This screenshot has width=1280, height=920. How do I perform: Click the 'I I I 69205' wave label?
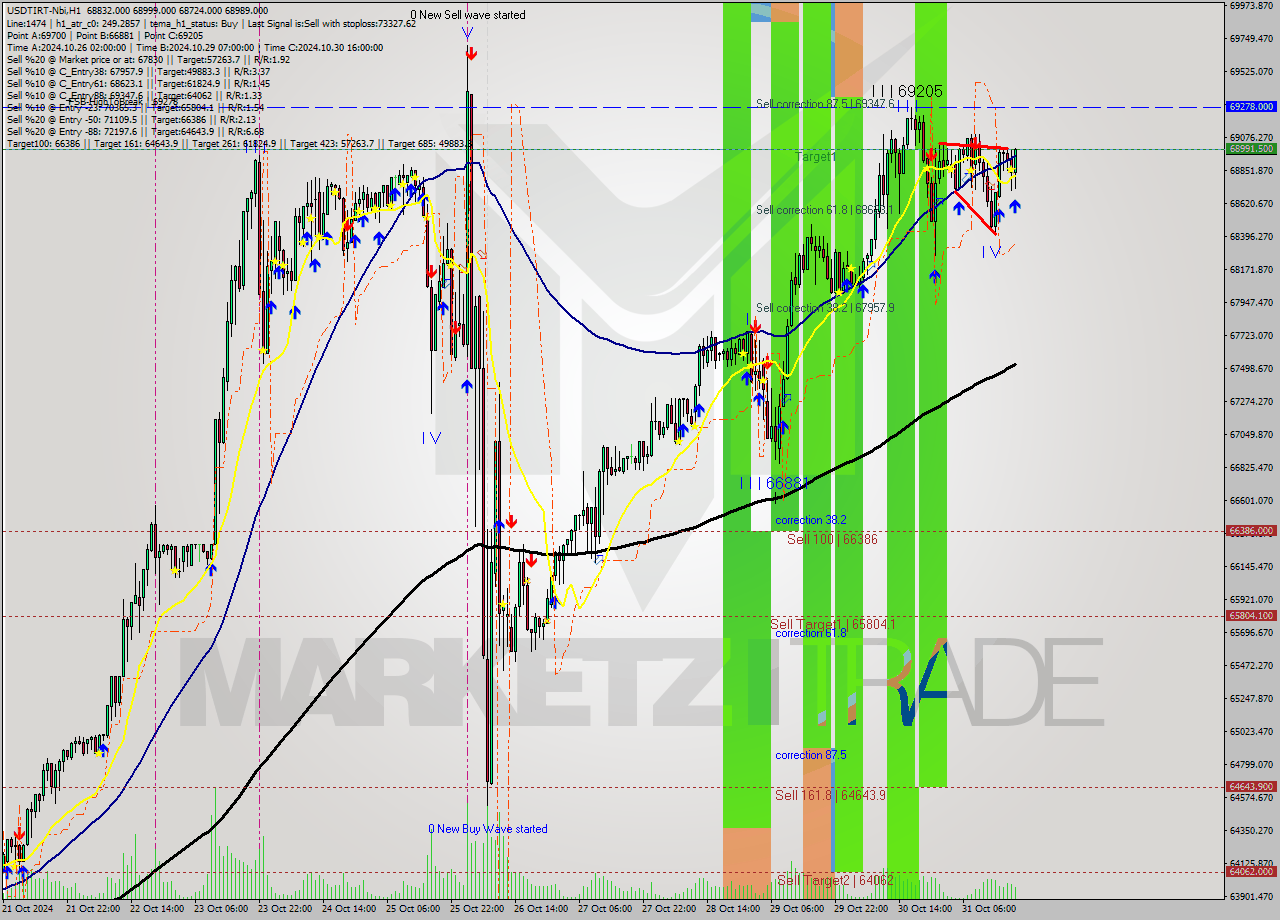tap(908, 91)
